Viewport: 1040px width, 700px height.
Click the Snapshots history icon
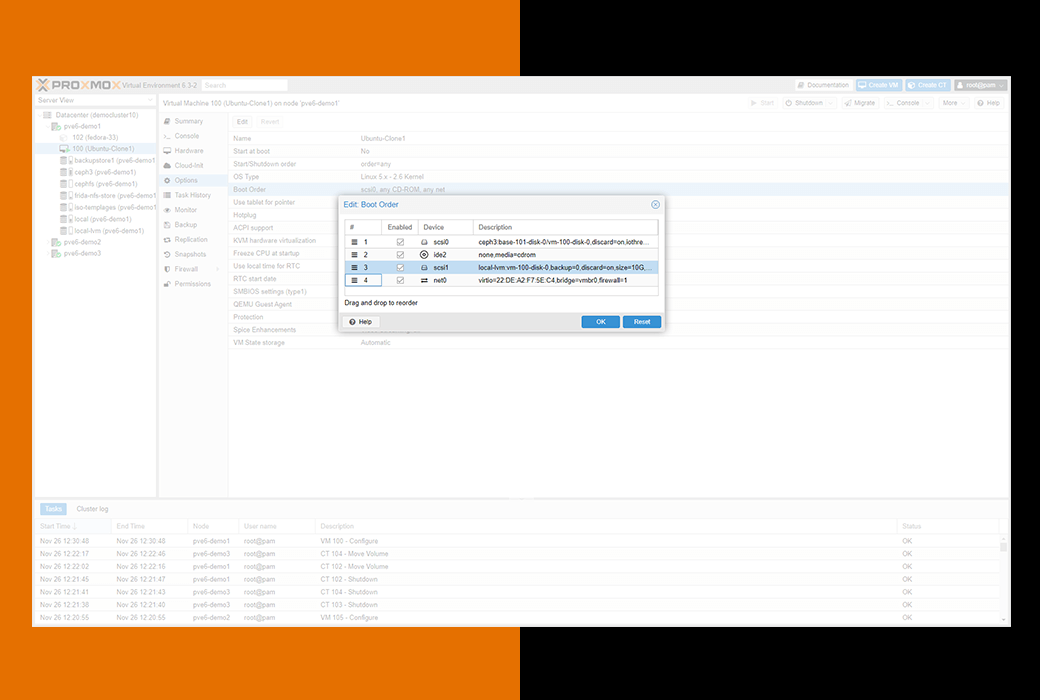point(167,254)
